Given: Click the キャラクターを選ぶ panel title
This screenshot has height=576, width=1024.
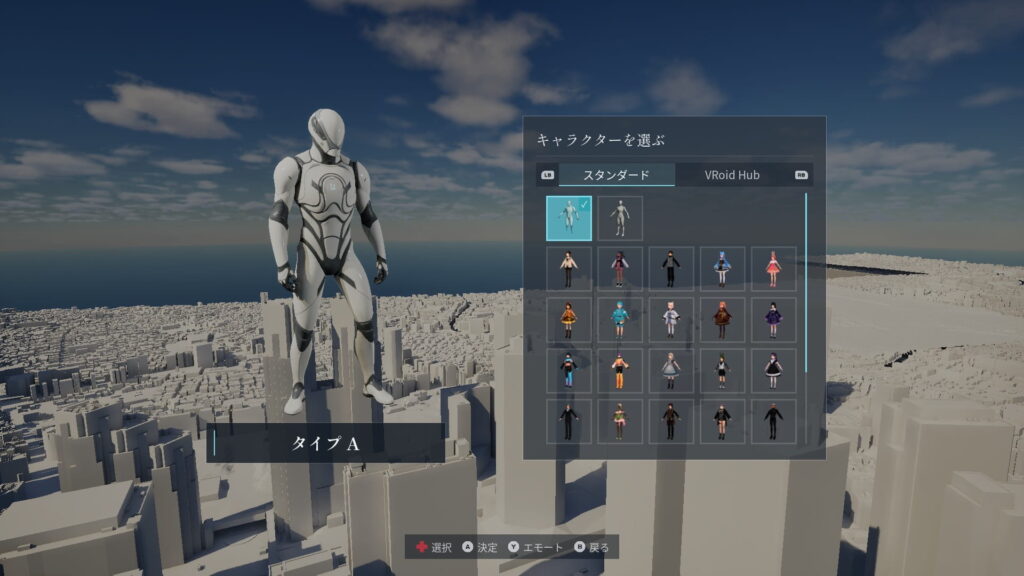Looking at the screenshot, I should pos(600,140).
